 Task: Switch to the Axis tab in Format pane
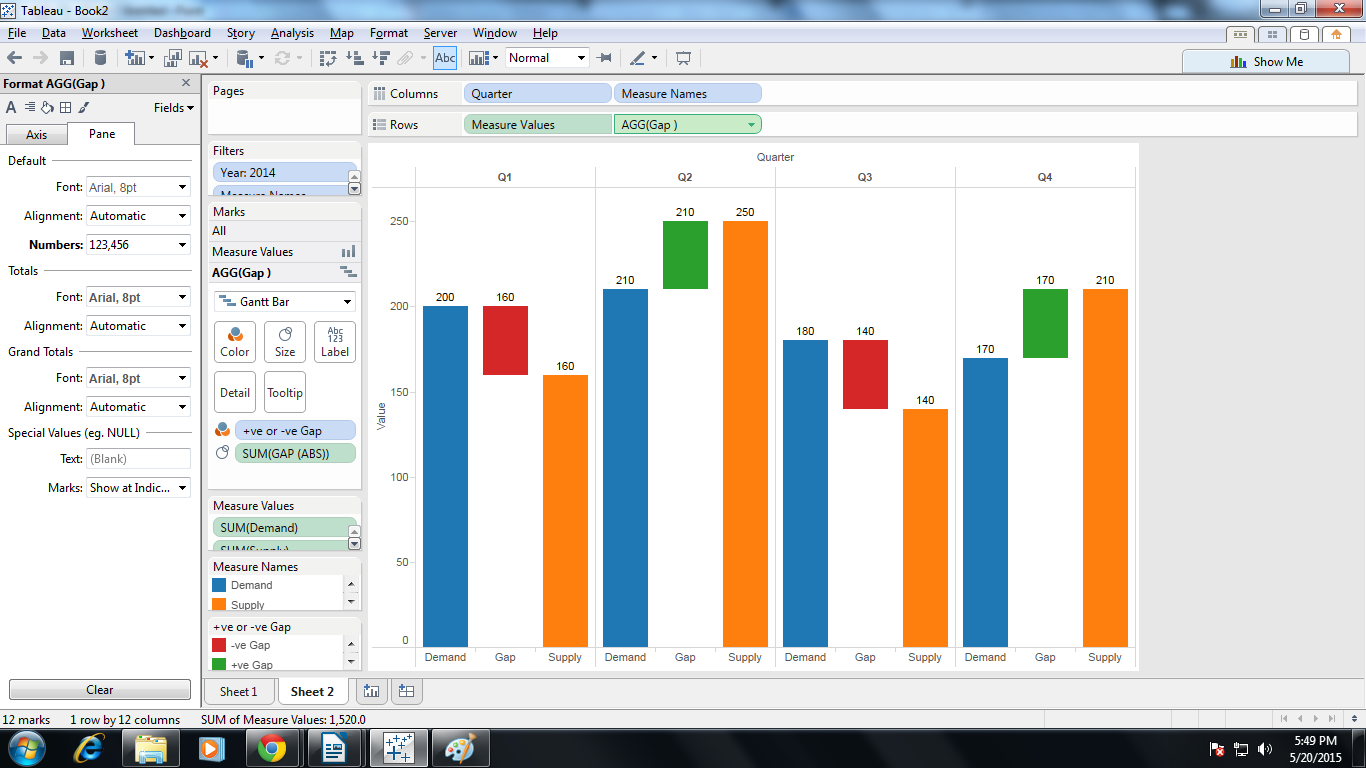pos(36,133)
